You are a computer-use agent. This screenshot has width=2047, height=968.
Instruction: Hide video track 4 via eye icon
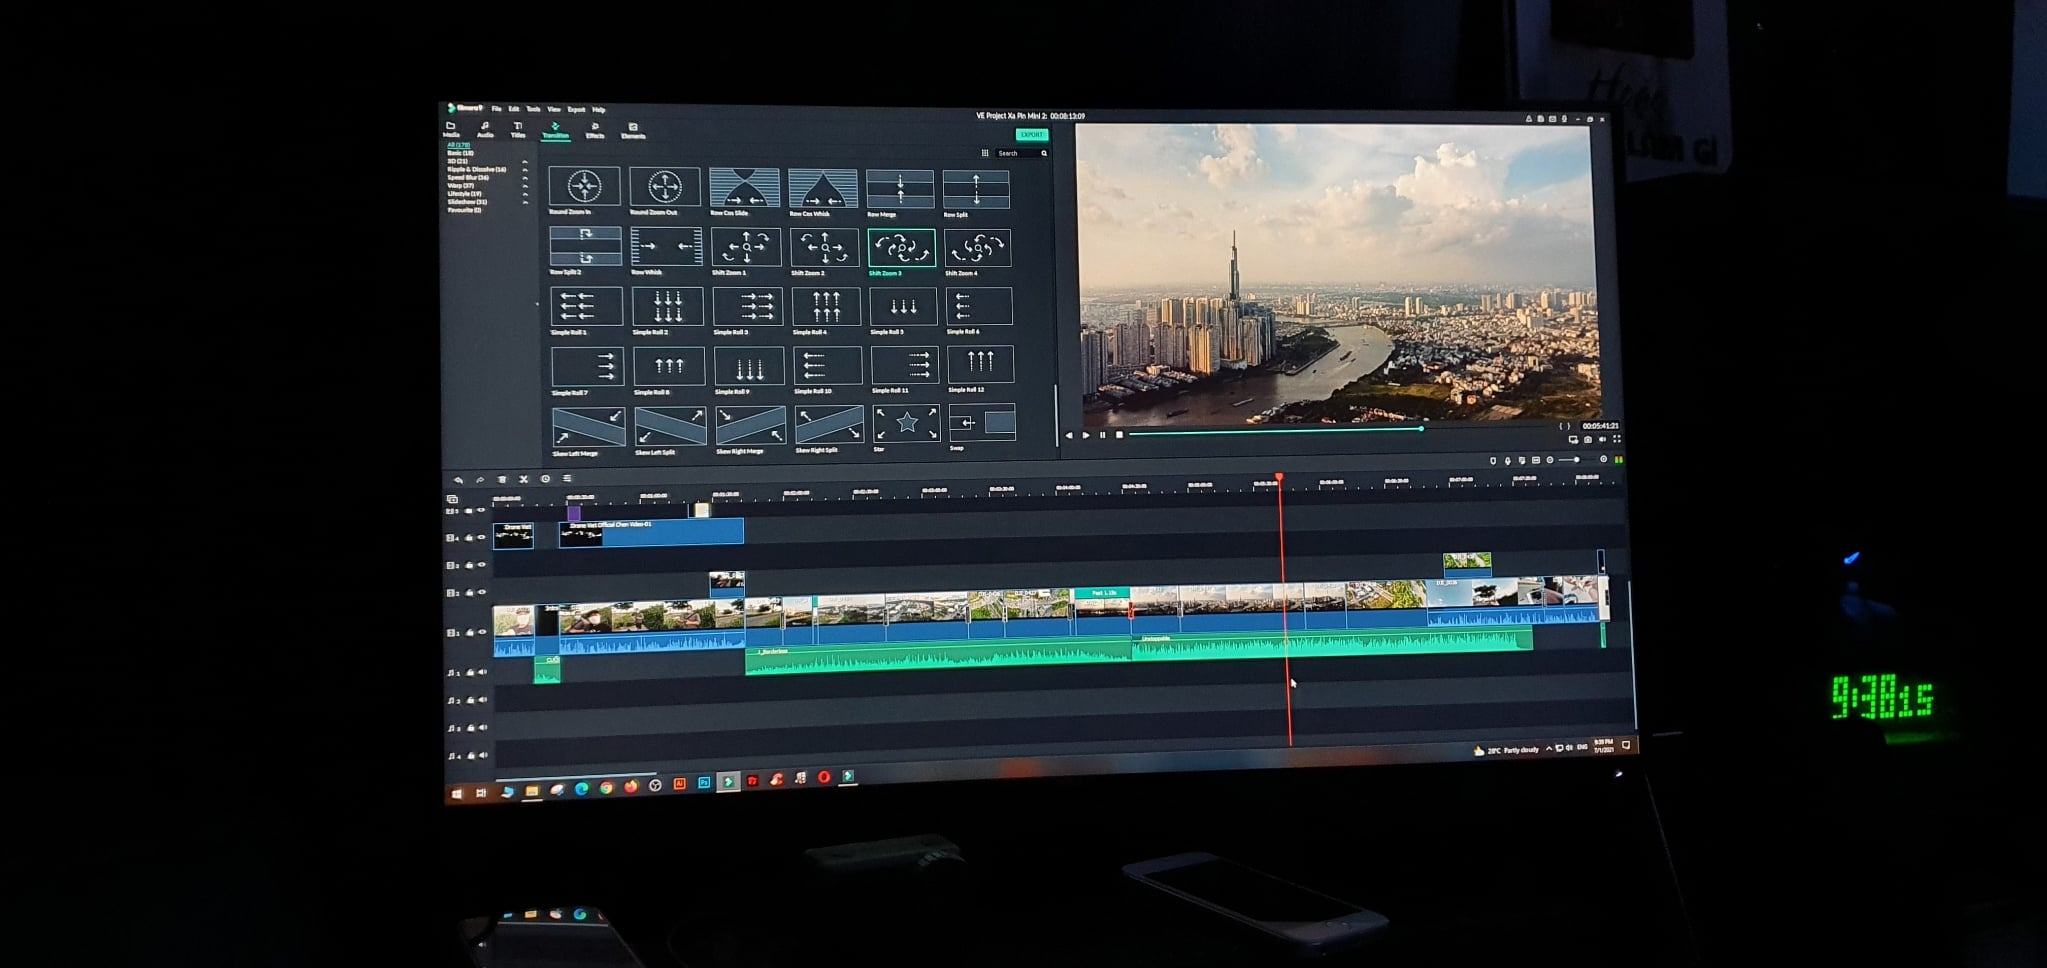coord(481,537)
